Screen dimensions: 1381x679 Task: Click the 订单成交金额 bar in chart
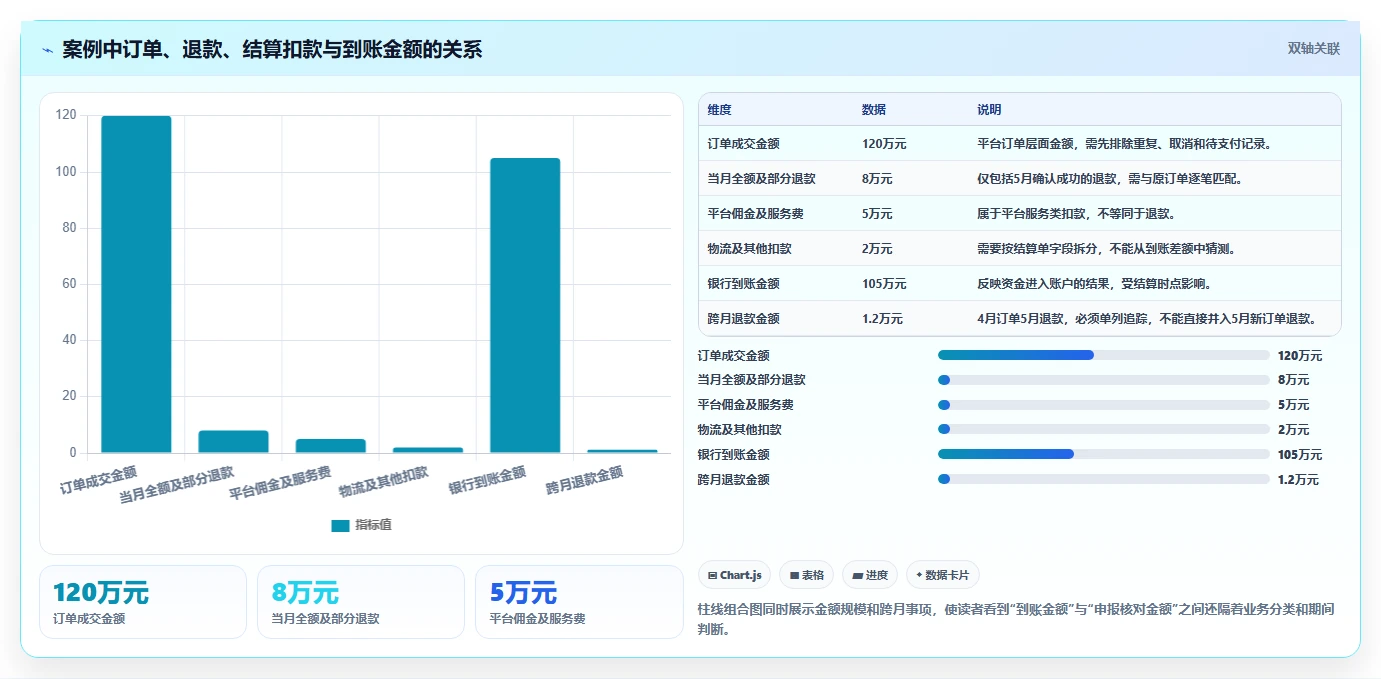[x=136, y=285]
